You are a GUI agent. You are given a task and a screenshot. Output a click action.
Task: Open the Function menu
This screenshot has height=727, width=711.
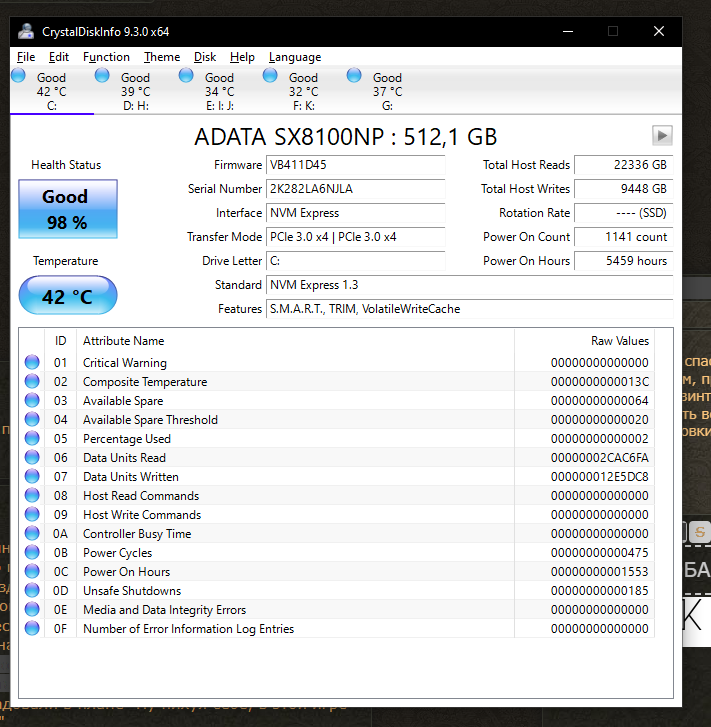pyautogui.click(x=106, y=57)
